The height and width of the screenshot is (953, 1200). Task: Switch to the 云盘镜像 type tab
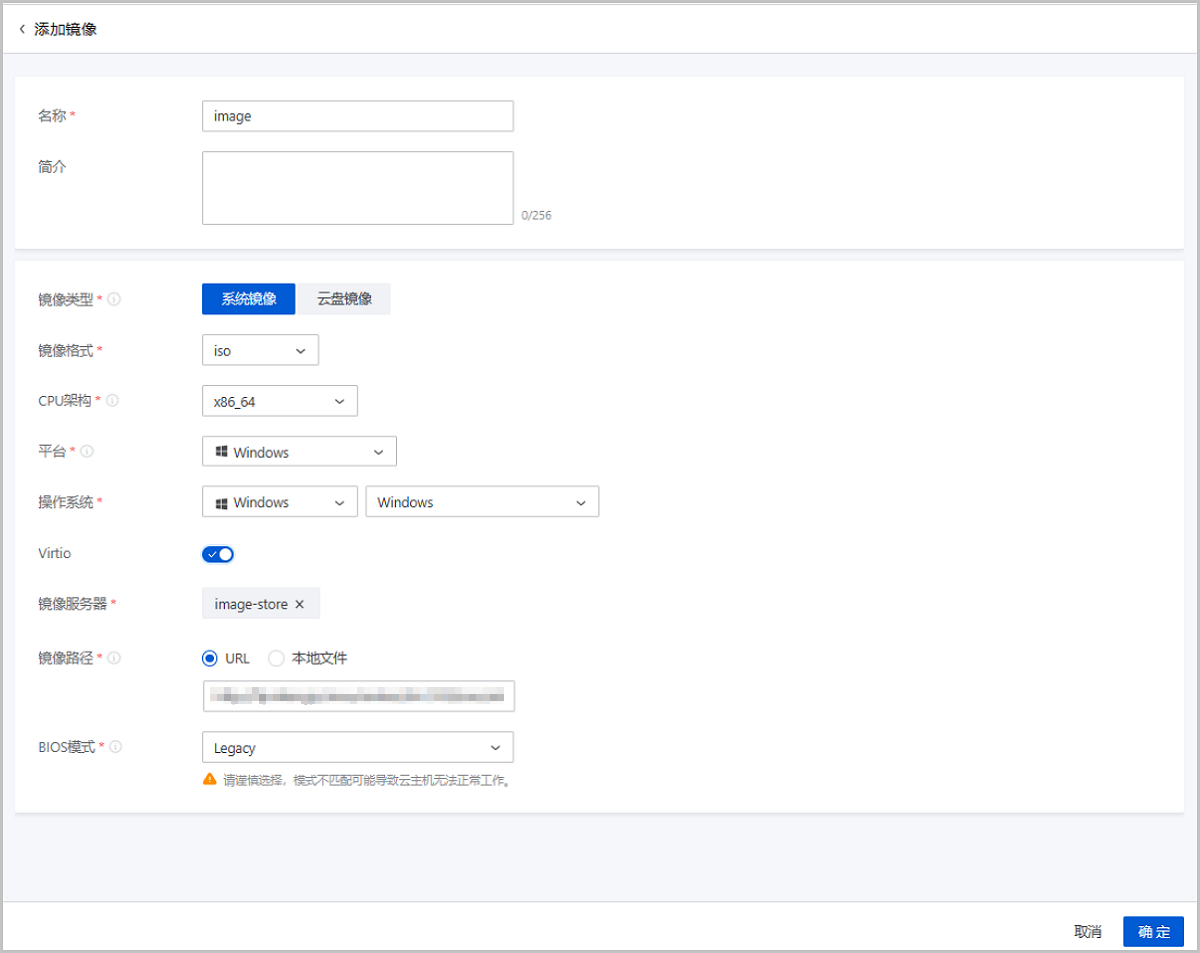tap(344, 299)
